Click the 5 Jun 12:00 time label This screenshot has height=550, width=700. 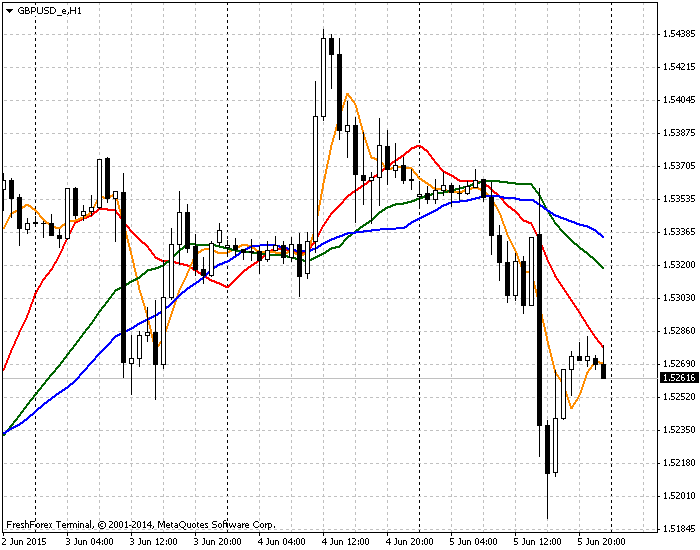click(x=538, y=542)
